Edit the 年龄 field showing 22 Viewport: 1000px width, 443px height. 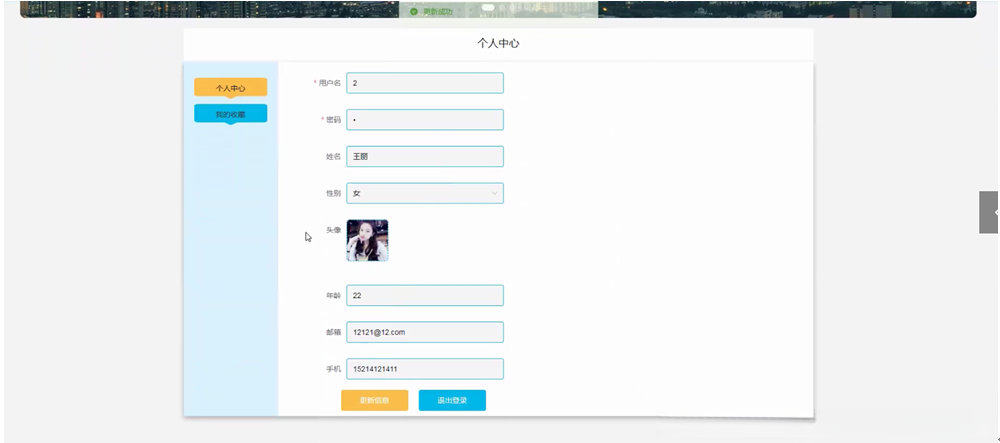[x=425, y=296]
